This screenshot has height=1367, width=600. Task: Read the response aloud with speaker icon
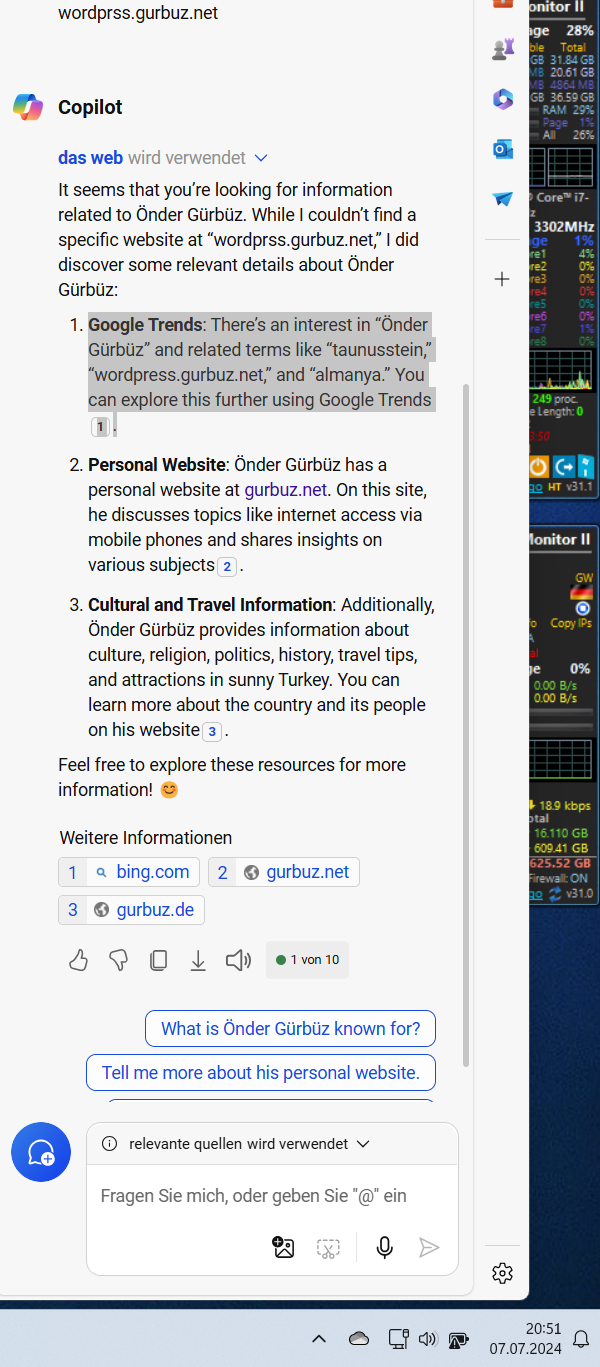pyautogui.click(x=238, y=961)
